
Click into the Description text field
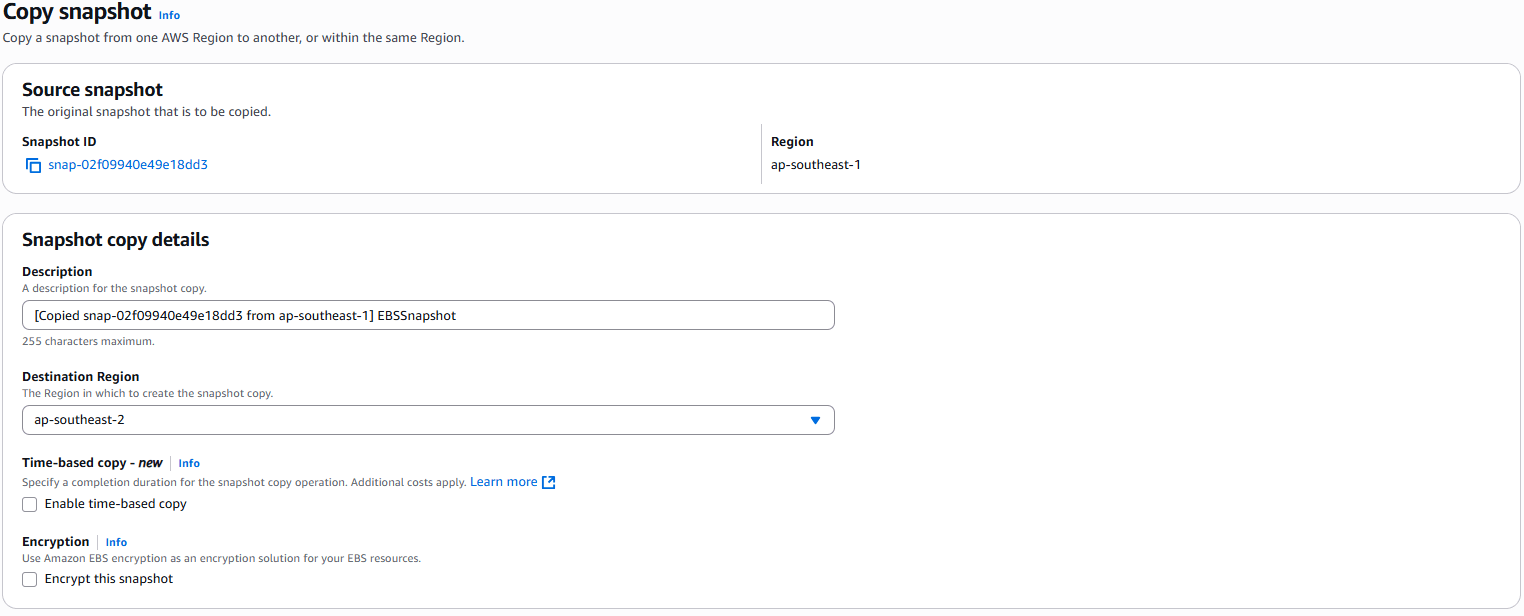pyautogui.click(x=428, y=315)
